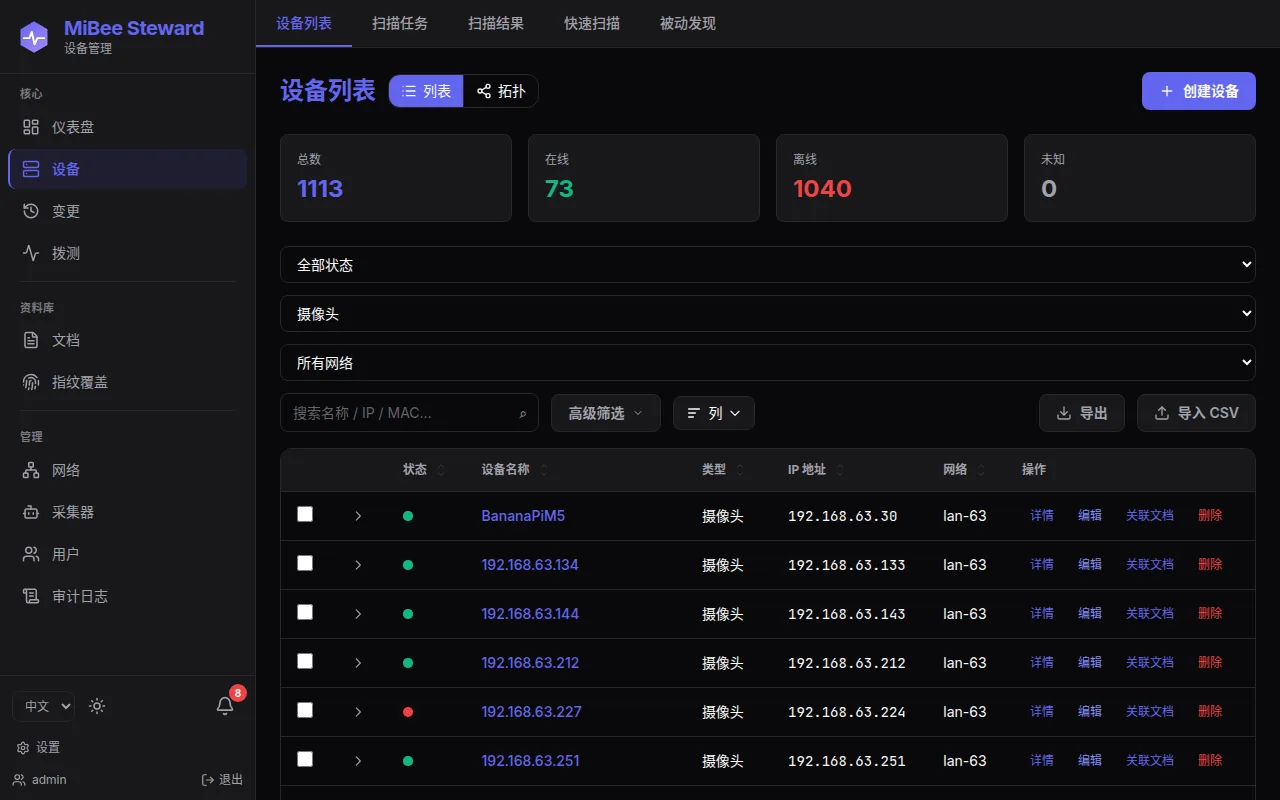Image resolution: width=1280 pixels, height=800 pixels.
Task: Switch to 被动发现 tab
Action: 688,23
